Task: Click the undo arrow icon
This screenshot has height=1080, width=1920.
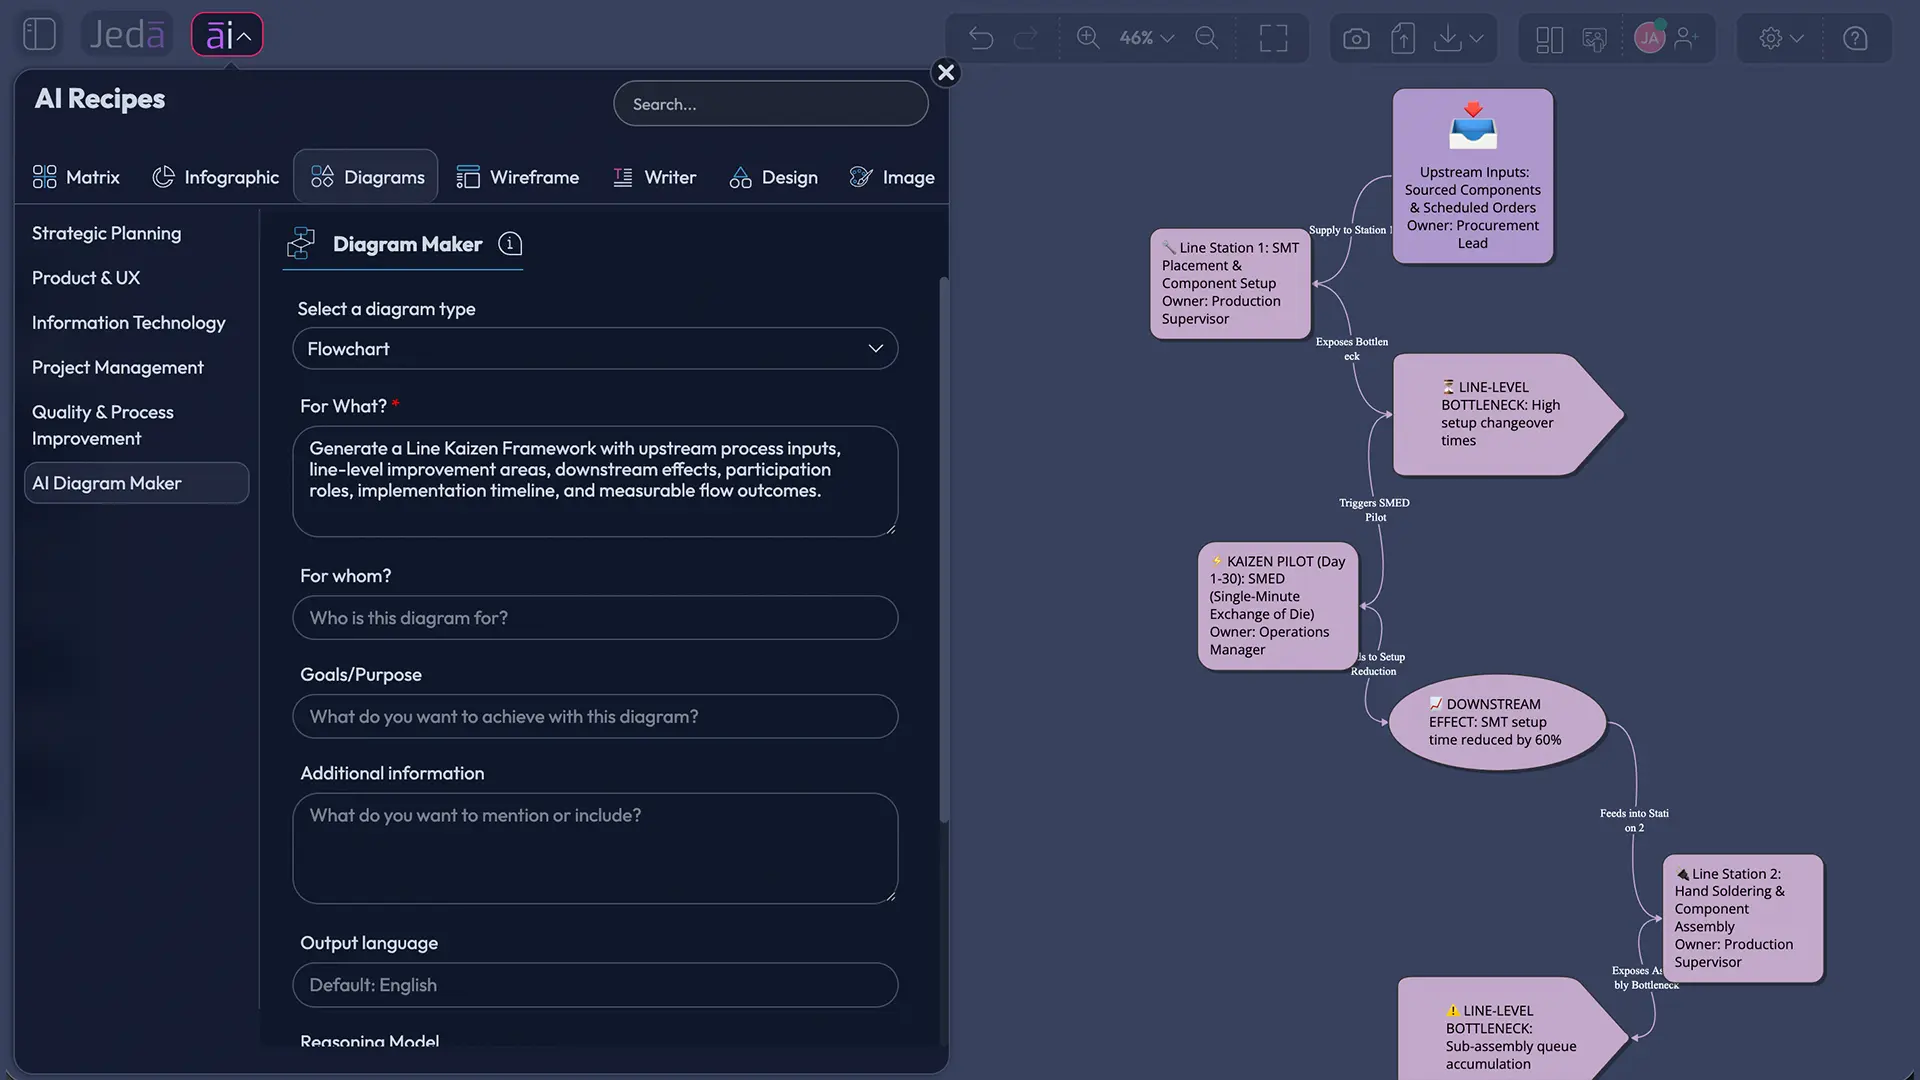Action: point(981,38)
